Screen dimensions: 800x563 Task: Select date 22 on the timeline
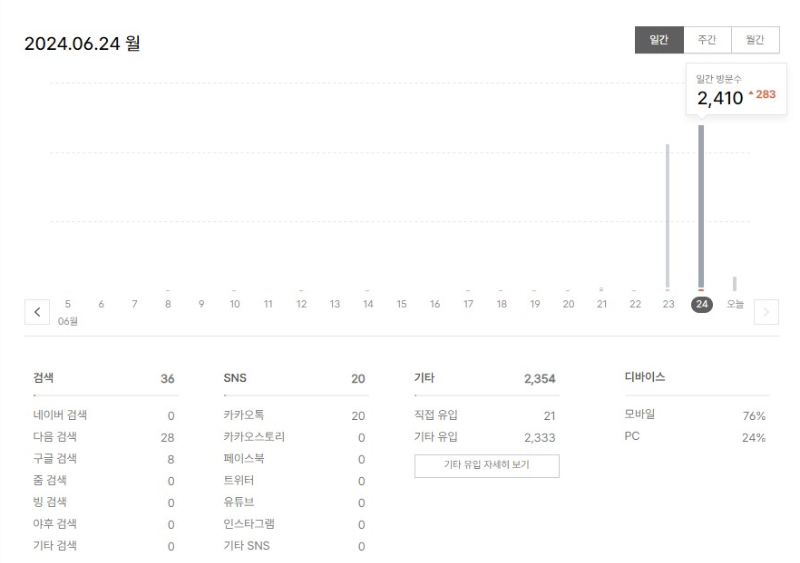point(635,304)
